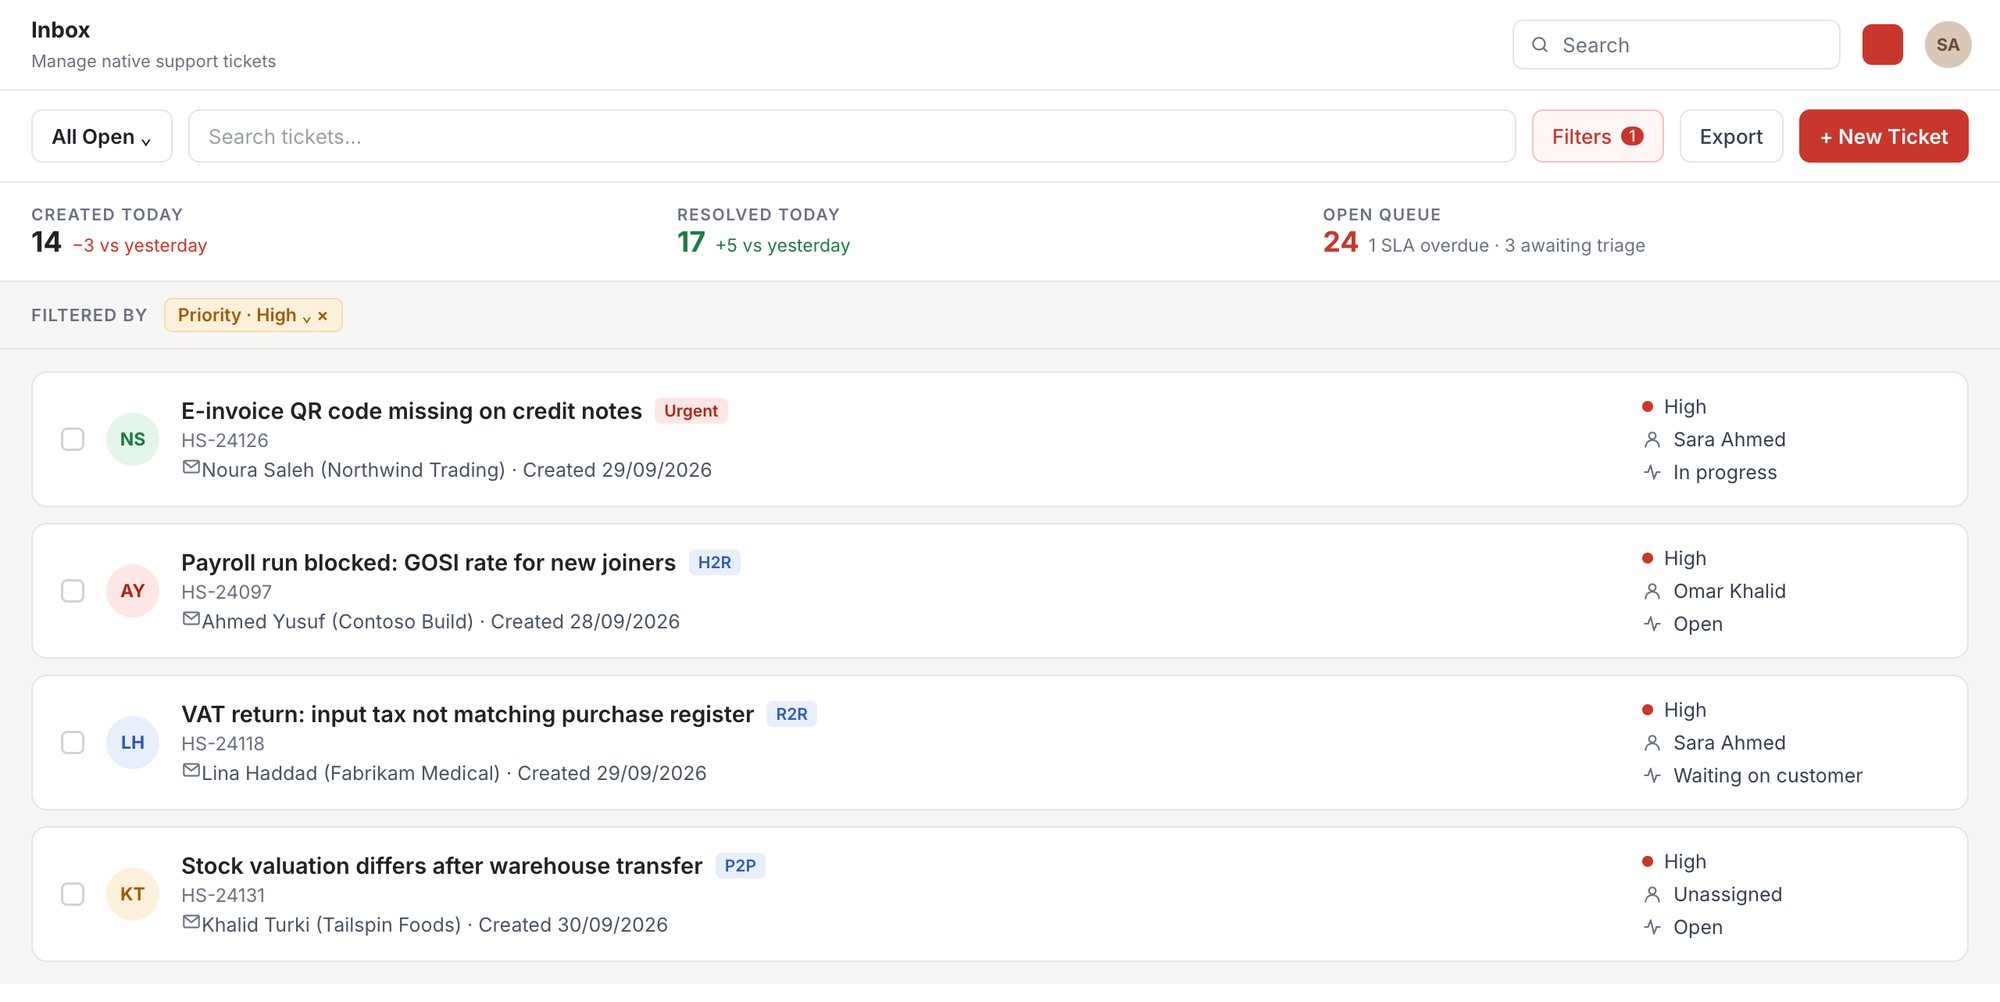
Task: Open the All Open view dropdown
Action: tap(102, 136)
